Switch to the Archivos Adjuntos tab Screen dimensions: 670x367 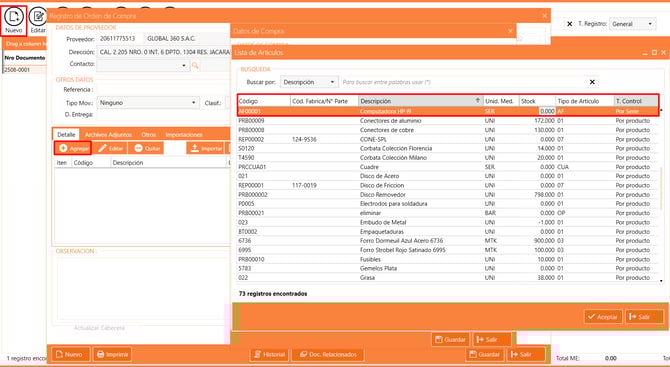[108, 135]
